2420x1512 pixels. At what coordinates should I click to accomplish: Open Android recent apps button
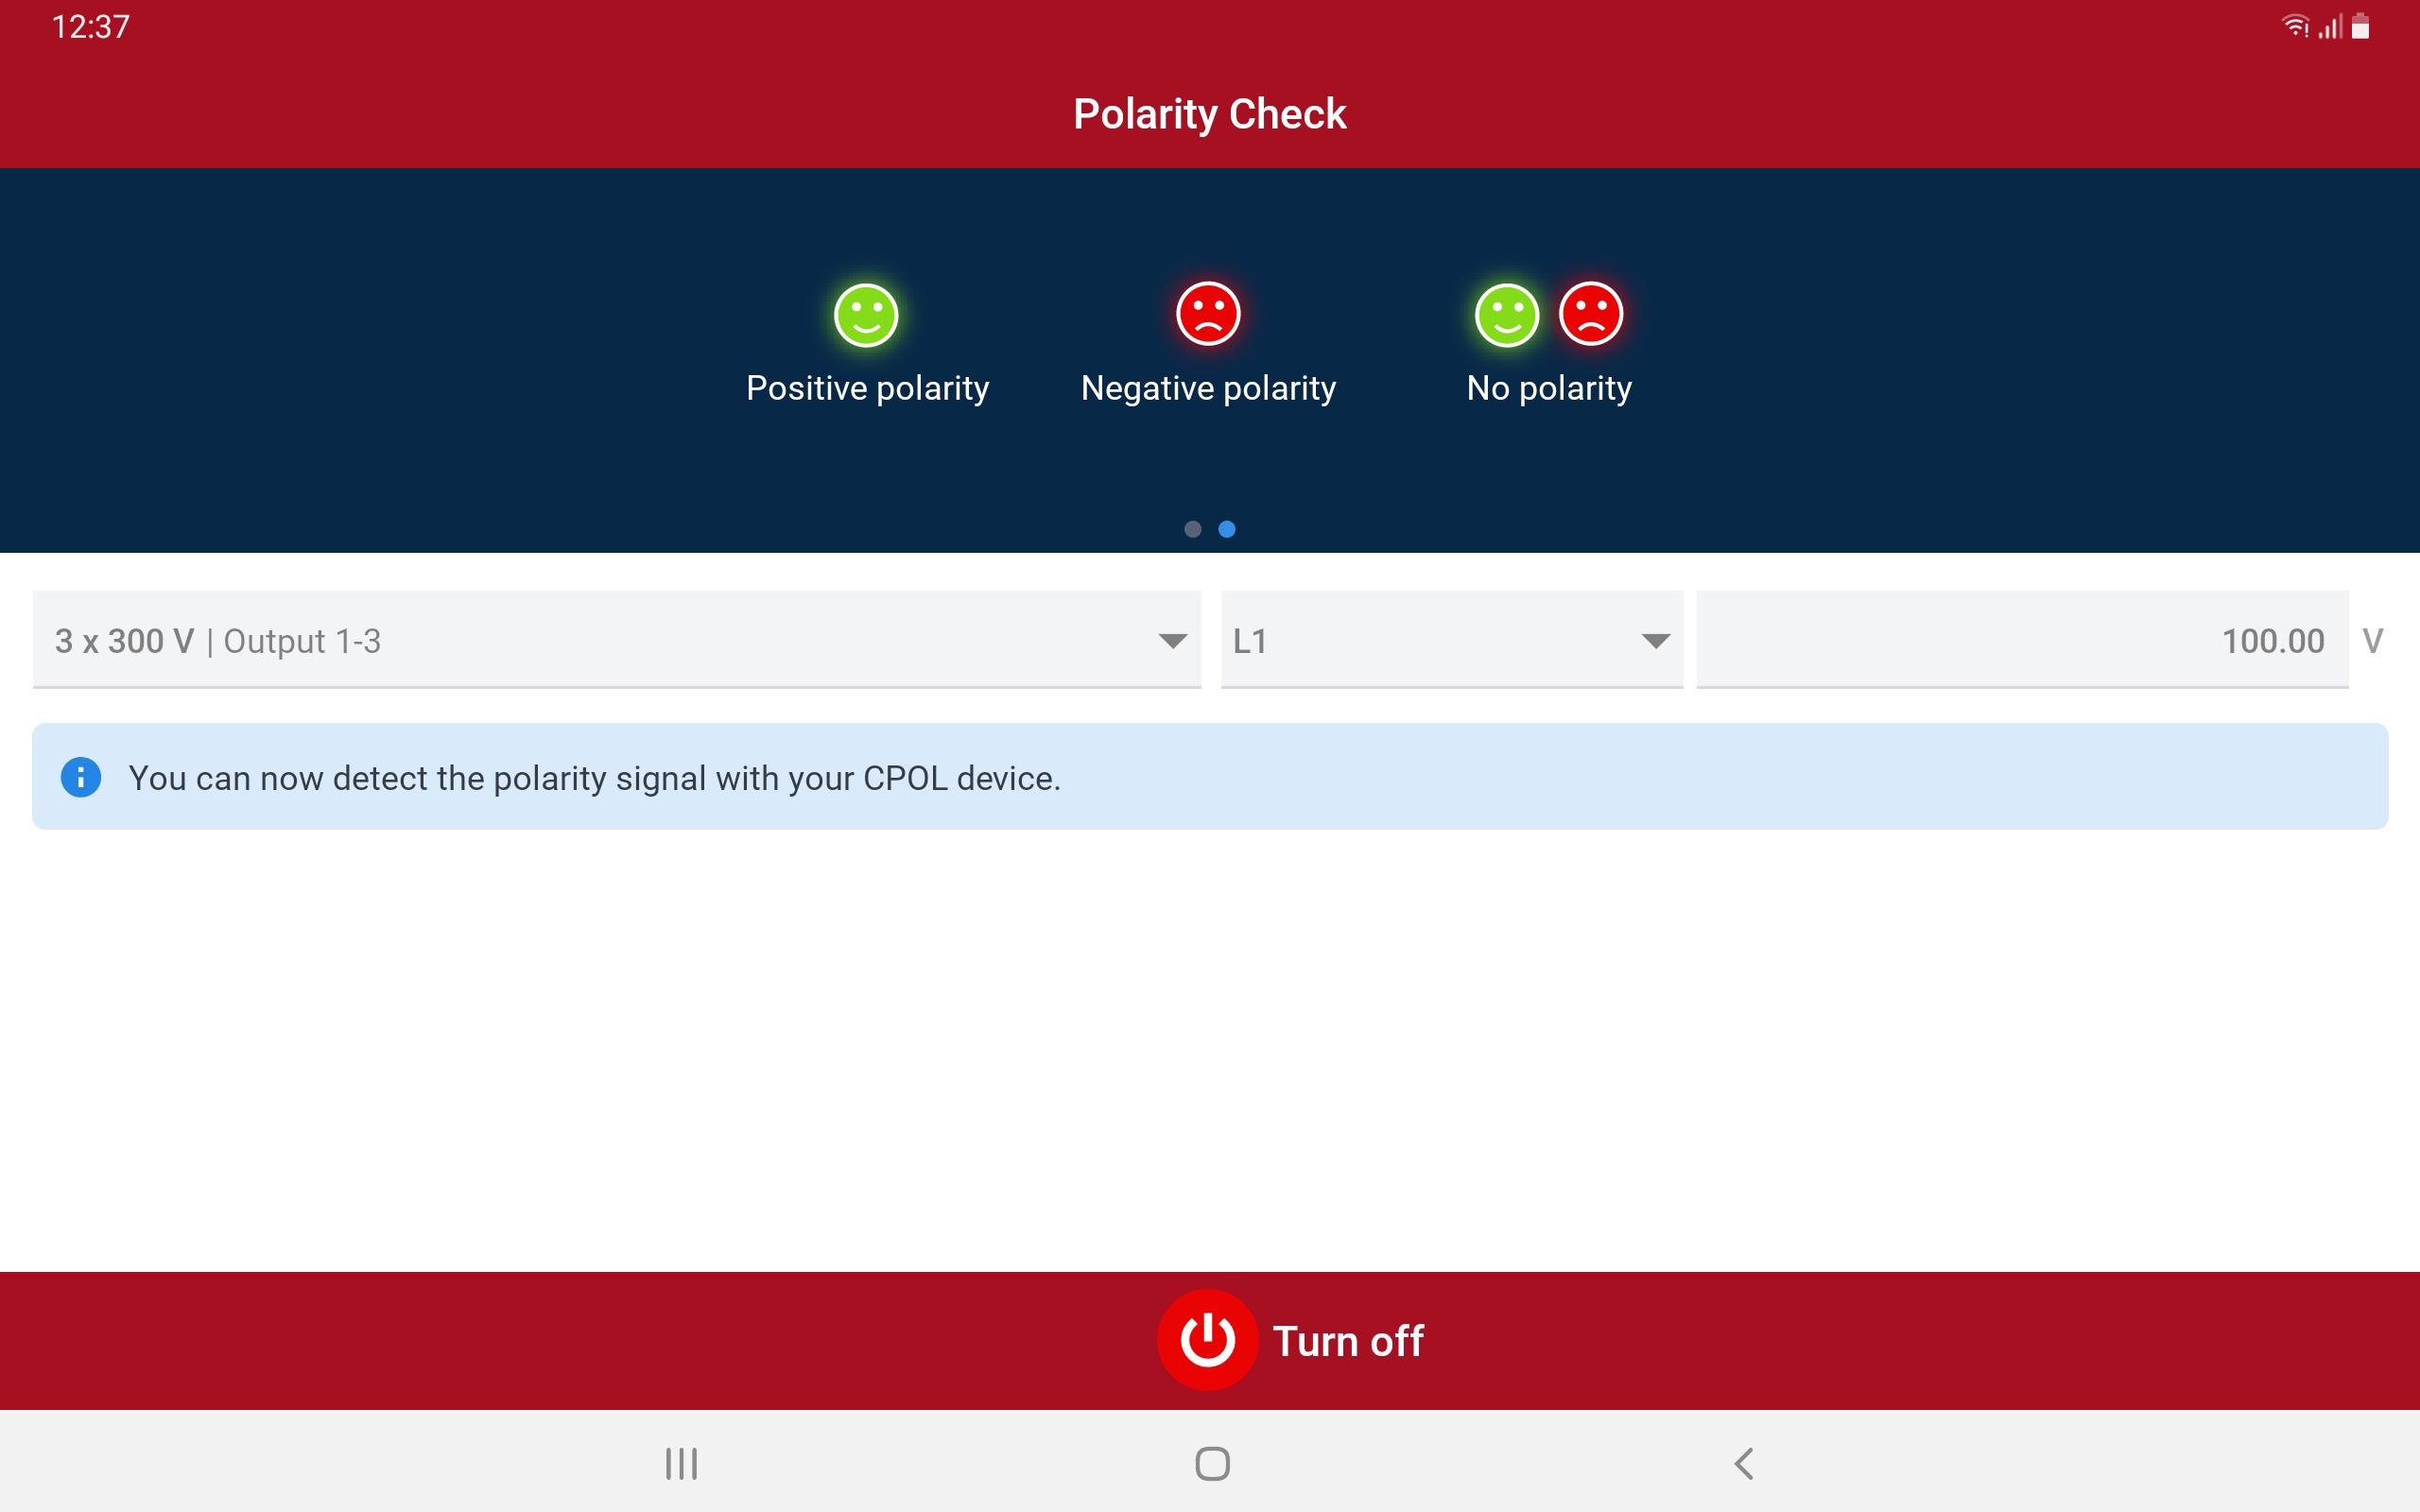(681, 1463)
